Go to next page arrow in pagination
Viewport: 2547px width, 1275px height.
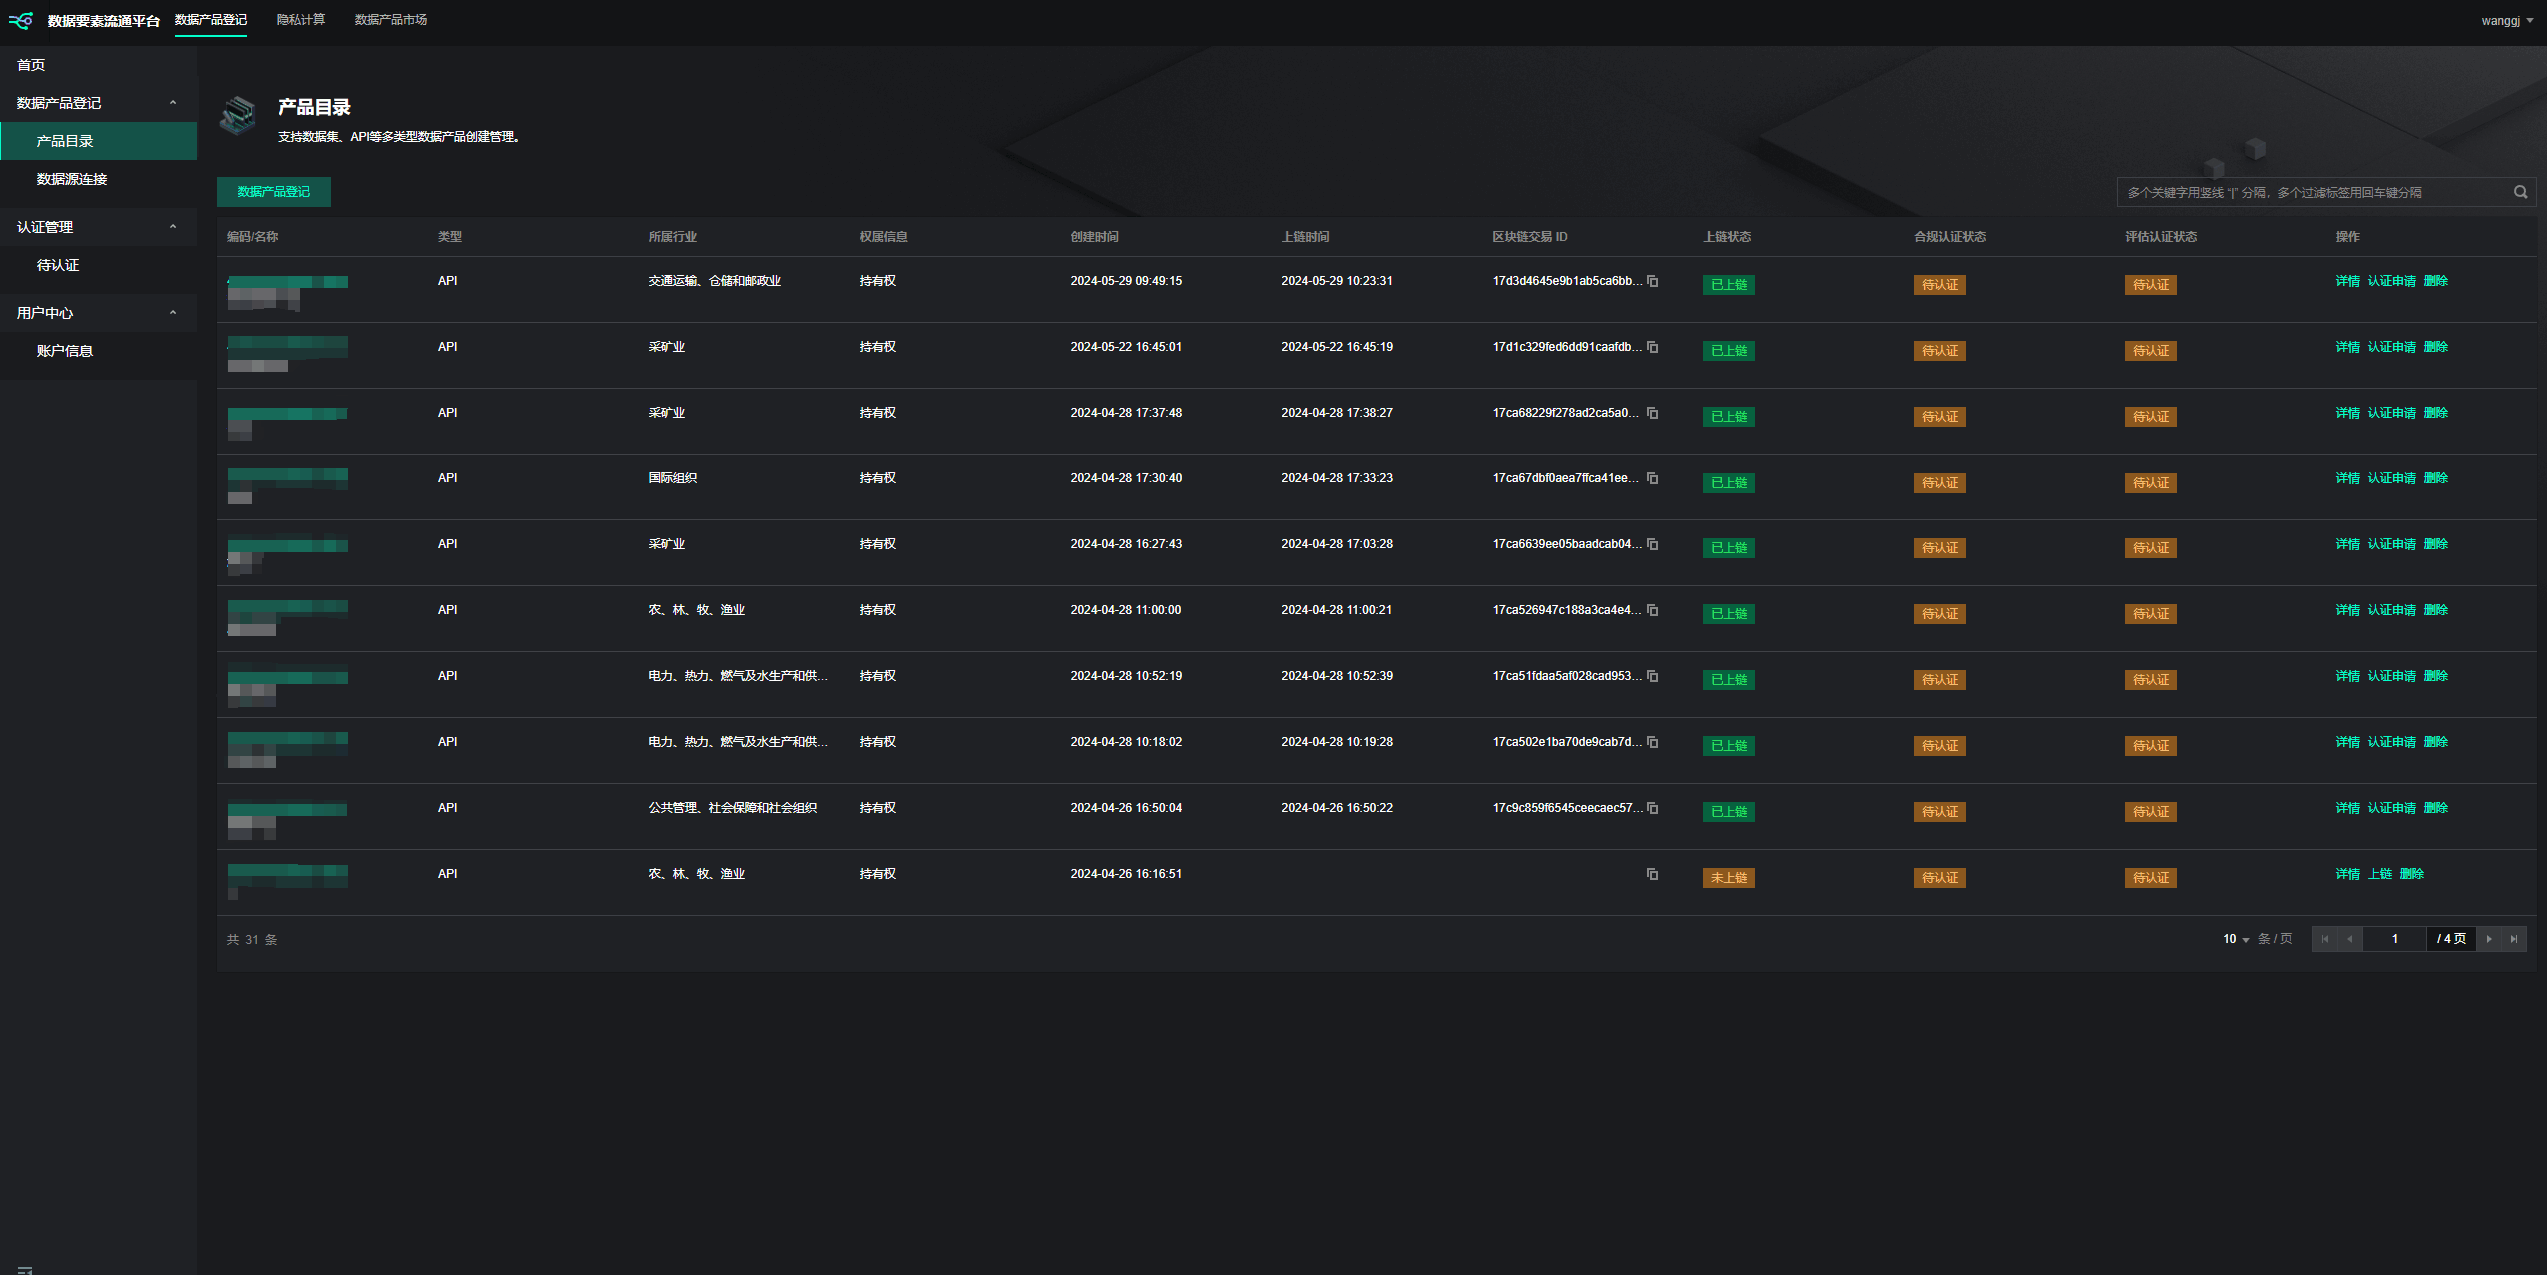(2489, 939)
